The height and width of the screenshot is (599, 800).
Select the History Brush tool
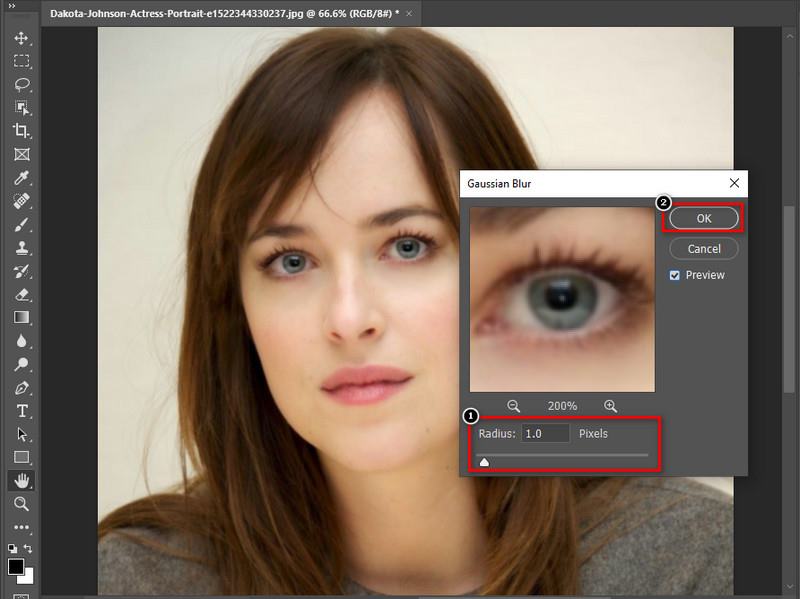21,271
